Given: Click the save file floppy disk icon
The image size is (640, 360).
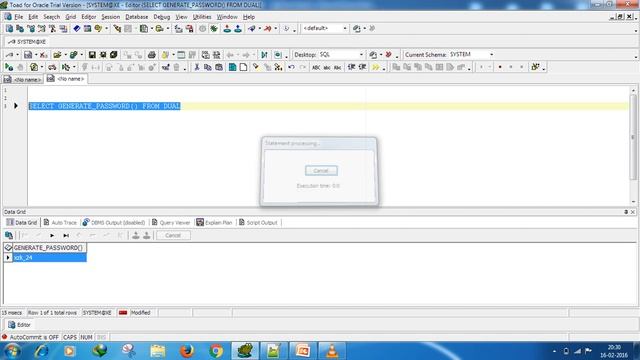Looking at the screenshot, I should click(x=92, y=55).
